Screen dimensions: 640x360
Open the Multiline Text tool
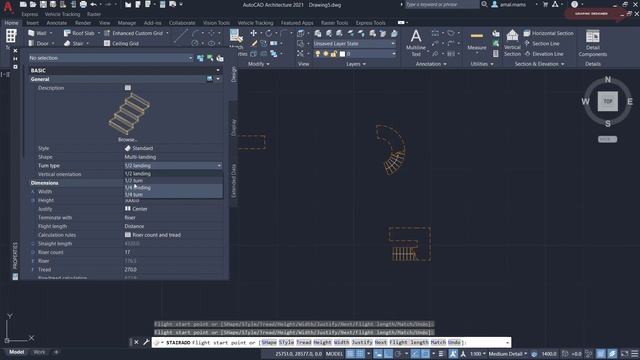point(416,42)
